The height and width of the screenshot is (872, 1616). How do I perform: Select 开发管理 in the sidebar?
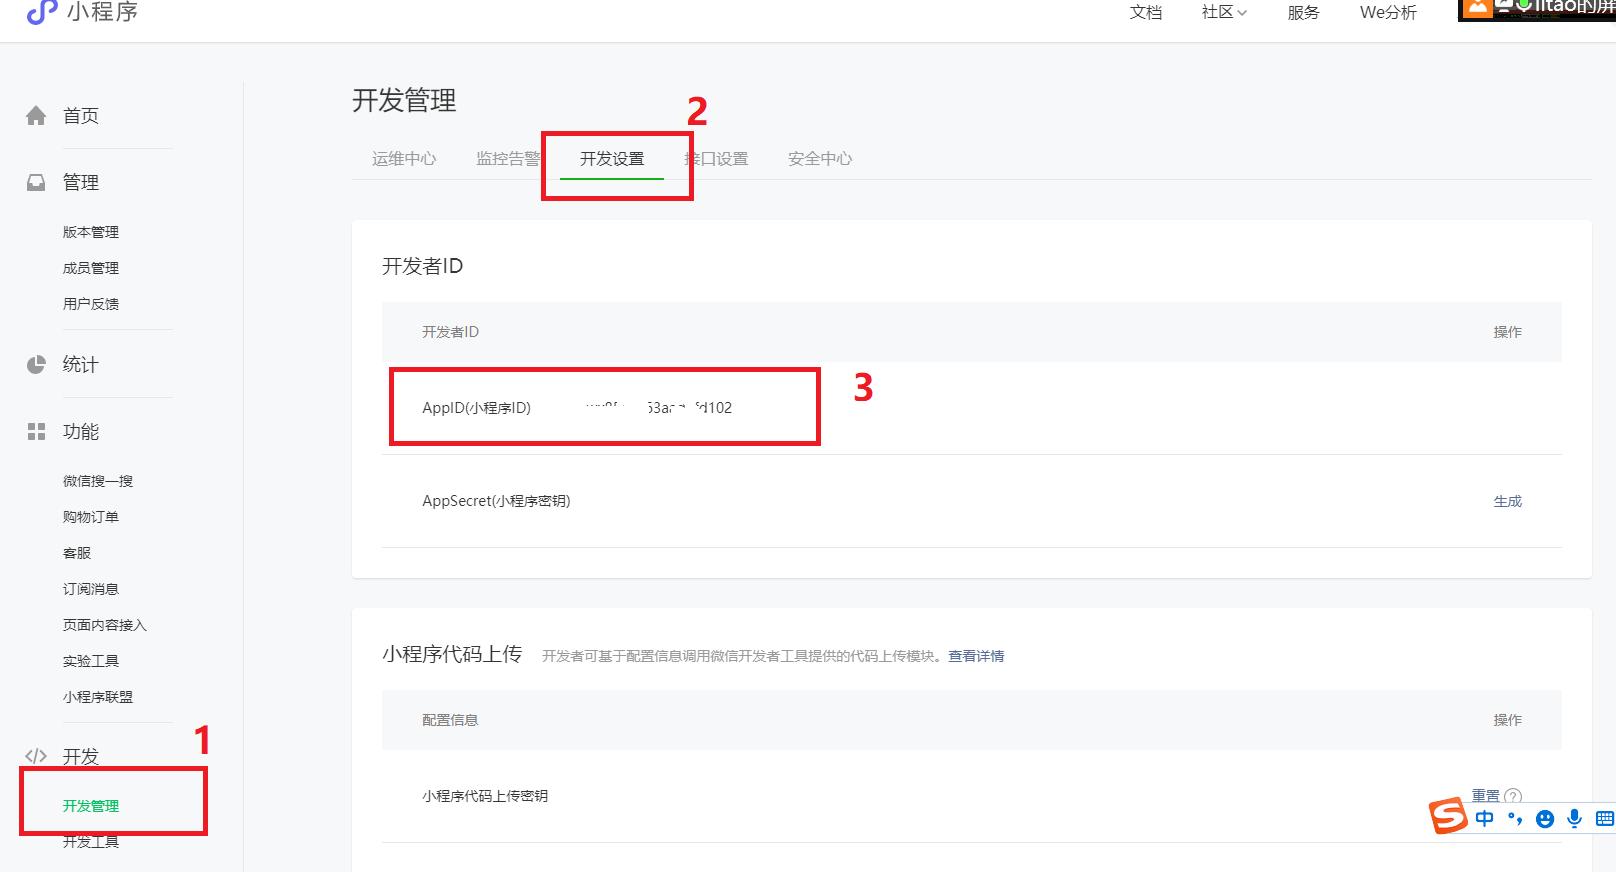pos(91,806)
